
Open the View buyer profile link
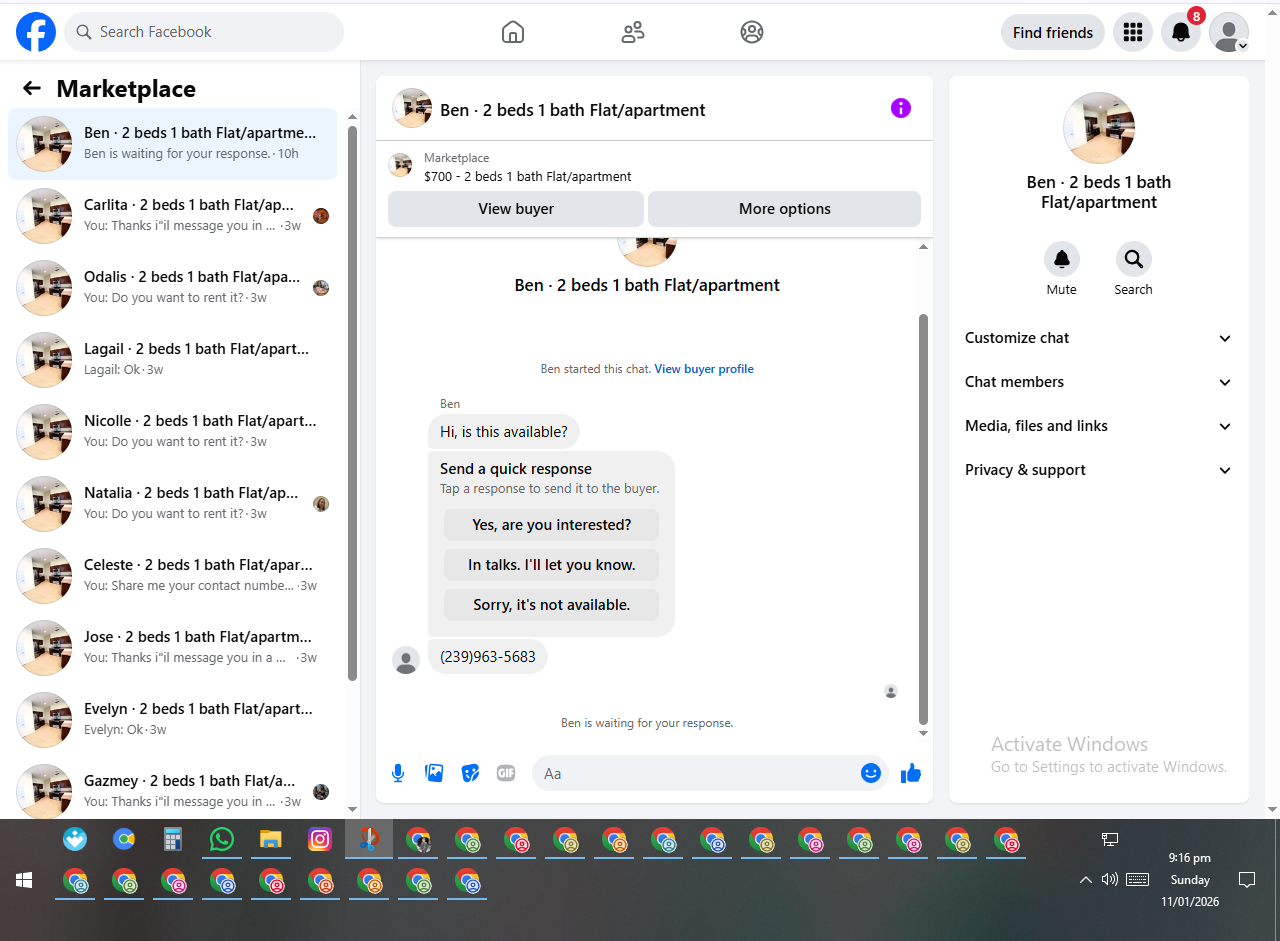(704, 369)
